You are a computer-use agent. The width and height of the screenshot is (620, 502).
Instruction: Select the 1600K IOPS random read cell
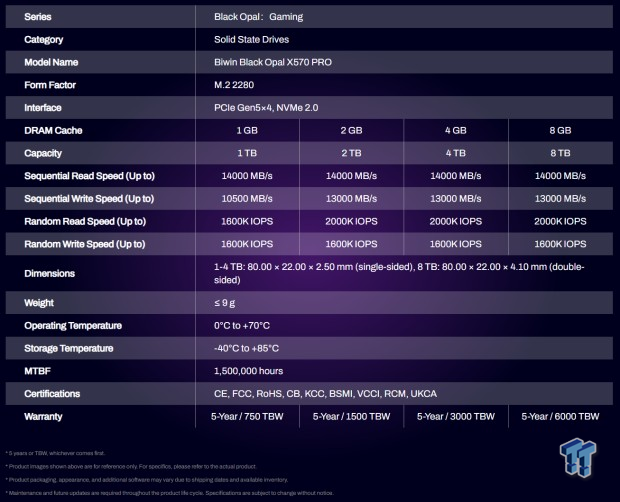(x=247, y=221)
